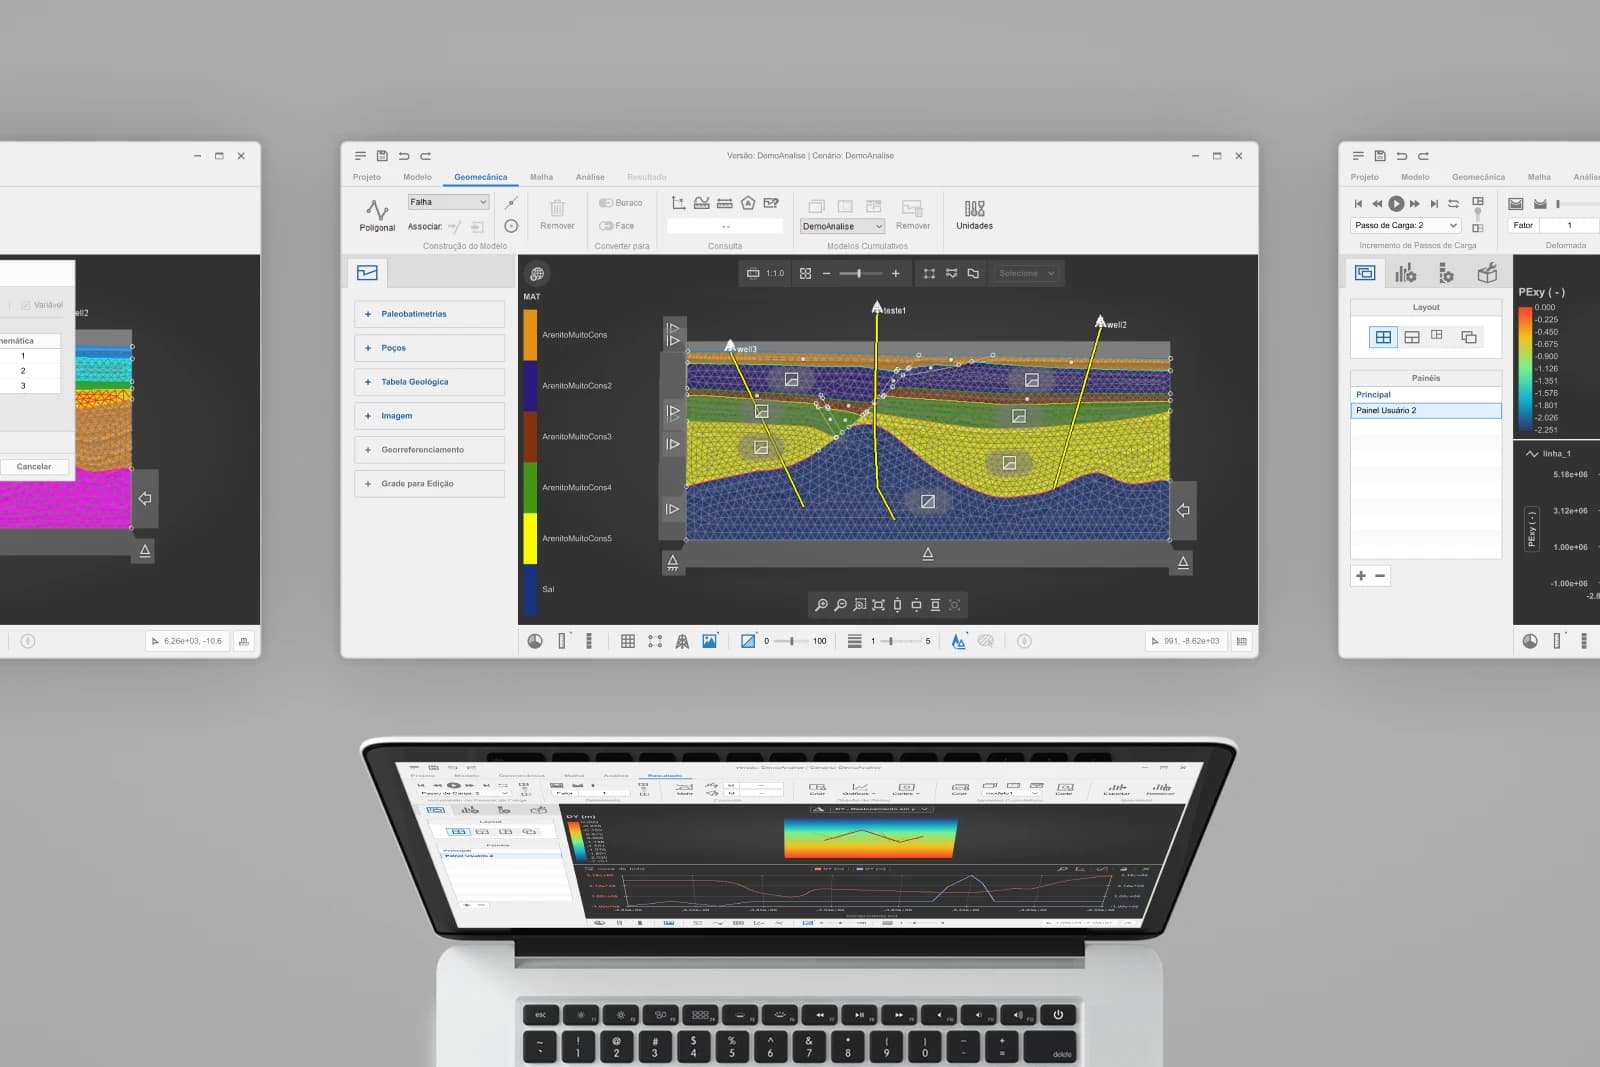This screenshot has width=1600, height=1067.
Task: Toggle the nodes display icon in status bar
Action: pyautogui.click(x=655, y=641)
